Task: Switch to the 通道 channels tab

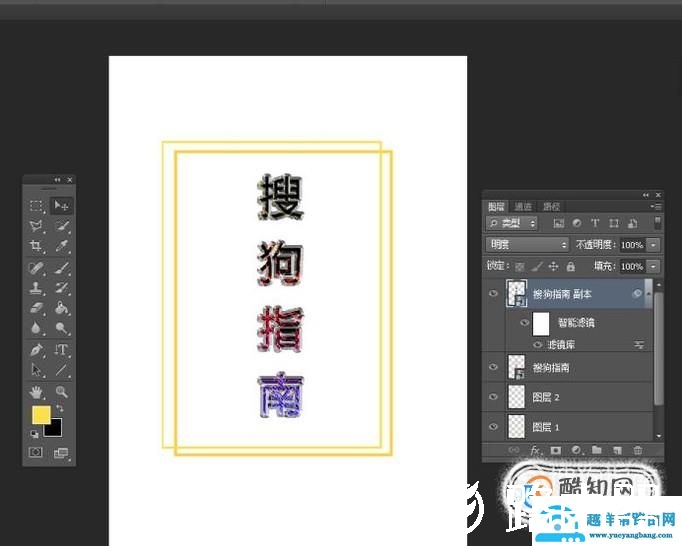Action: point(523,207)
